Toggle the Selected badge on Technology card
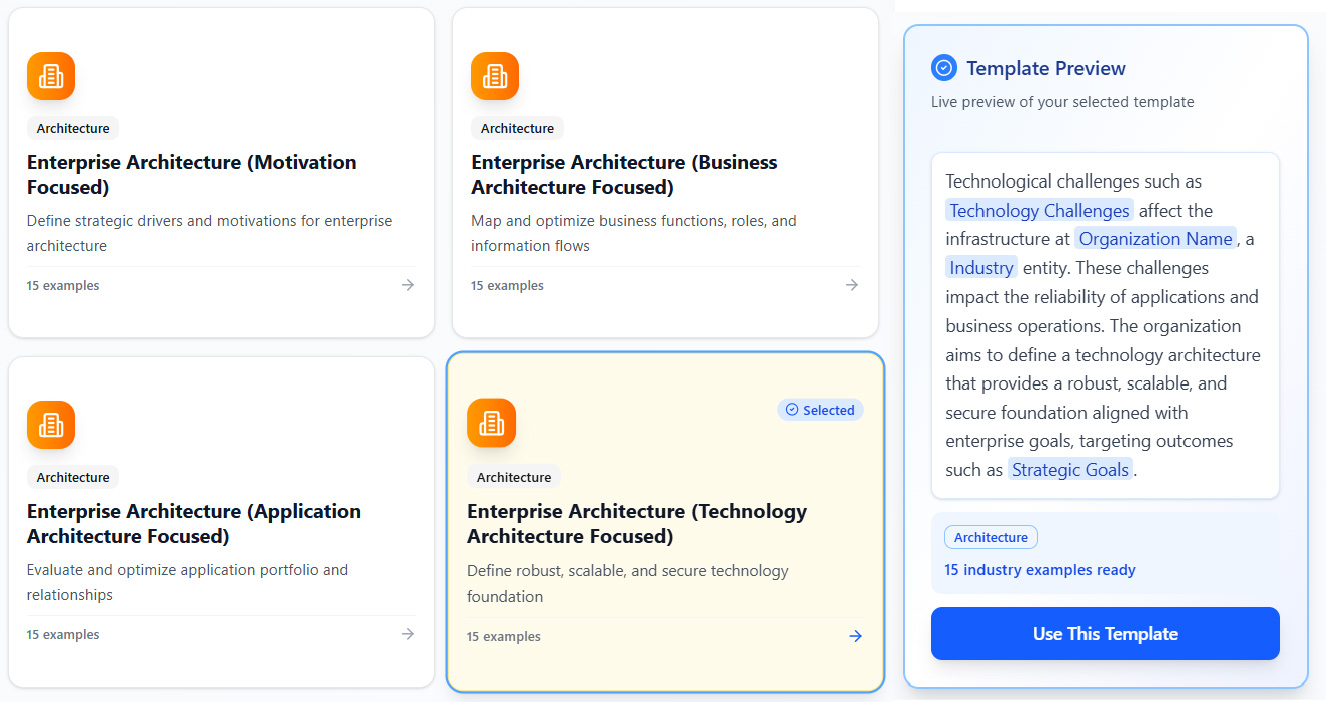This screenshot has height=702, width=1326. click(x=820, y=410)
